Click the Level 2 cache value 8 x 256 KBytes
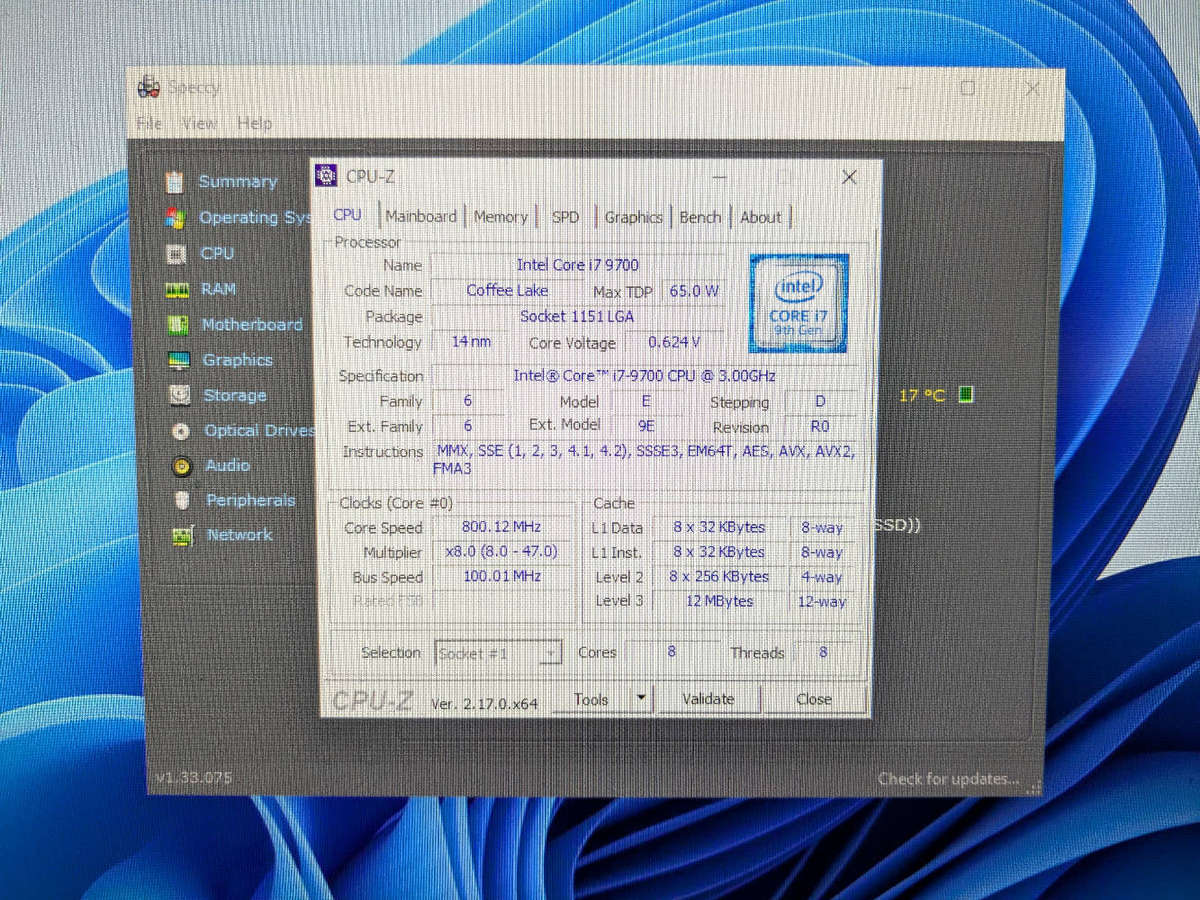Screen dimensions: 1200x900 point(718,577)
